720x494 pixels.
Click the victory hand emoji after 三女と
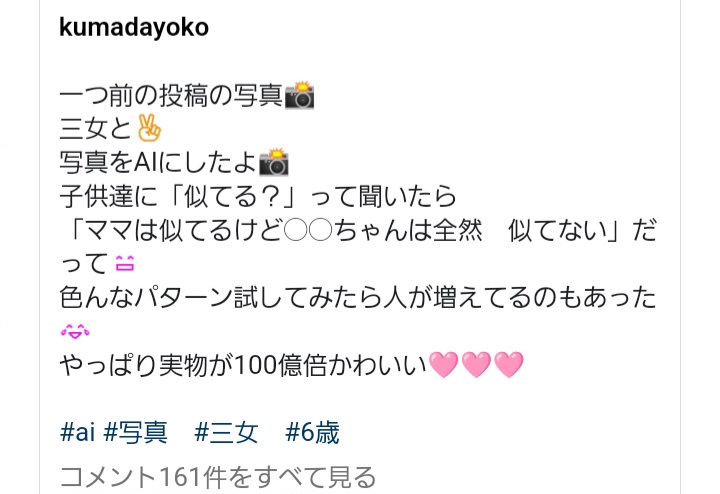click(149, 128)
